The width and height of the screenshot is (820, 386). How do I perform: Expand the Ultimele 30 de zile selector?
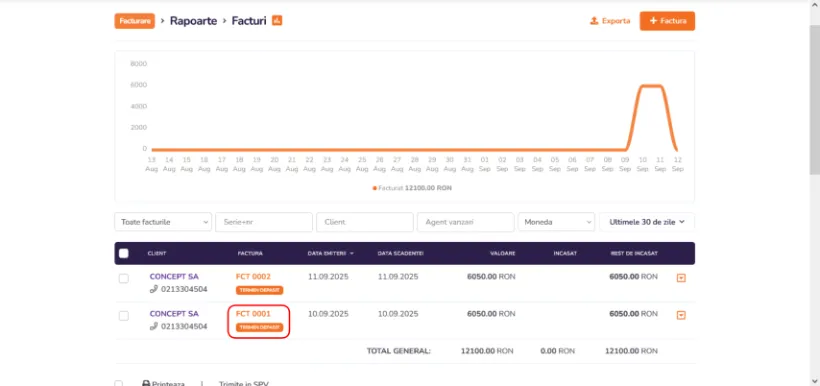[x=647, y=222]
